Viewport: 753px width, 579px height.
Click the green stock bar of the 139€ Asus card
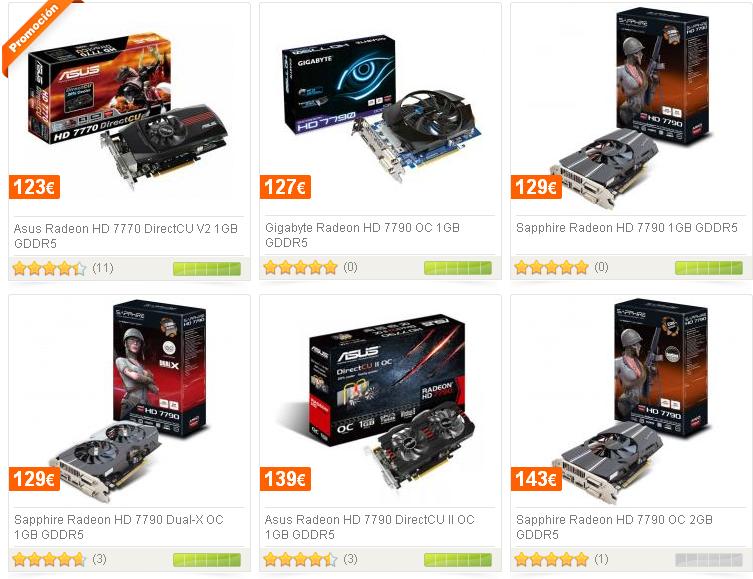tap(458, 559)
